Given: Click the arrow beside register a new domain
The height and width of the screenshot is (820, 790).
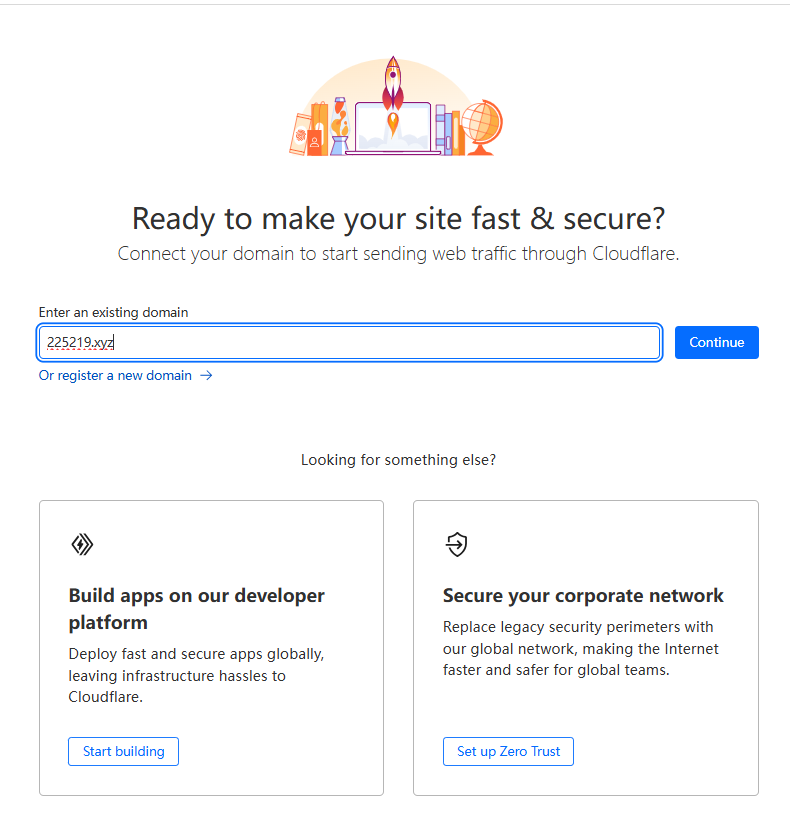Looking at the screenshot, I should [x=206, y=376].
